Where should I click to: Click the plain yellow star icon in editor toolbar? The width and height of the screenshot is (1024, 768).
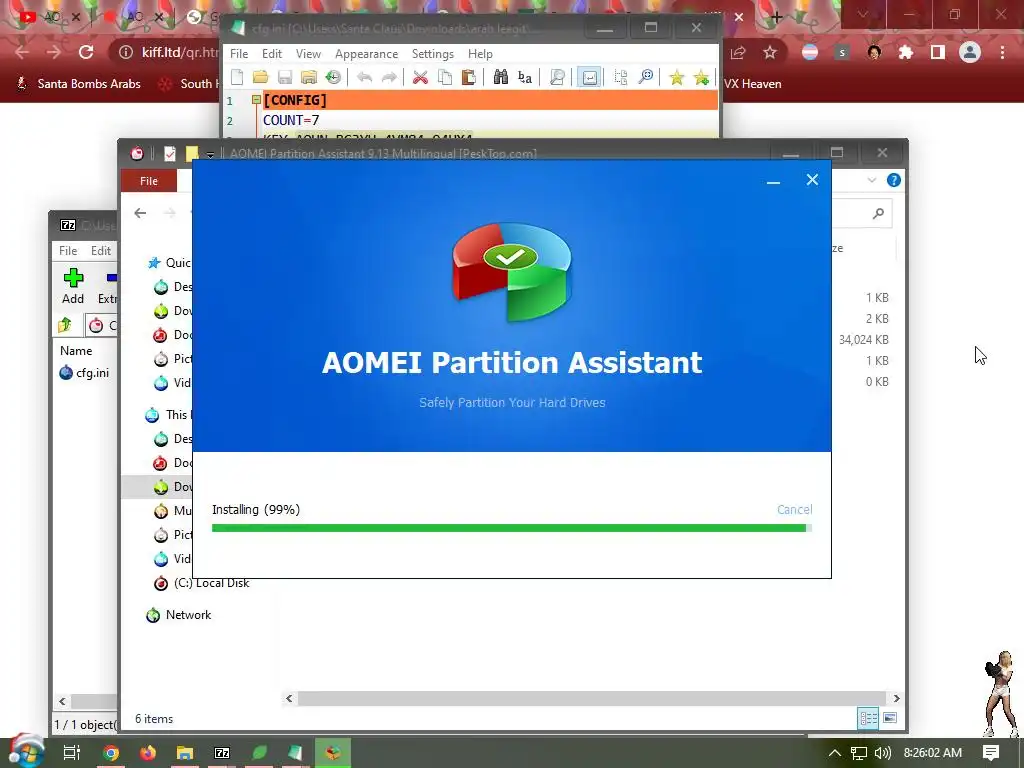pos(677,77)
